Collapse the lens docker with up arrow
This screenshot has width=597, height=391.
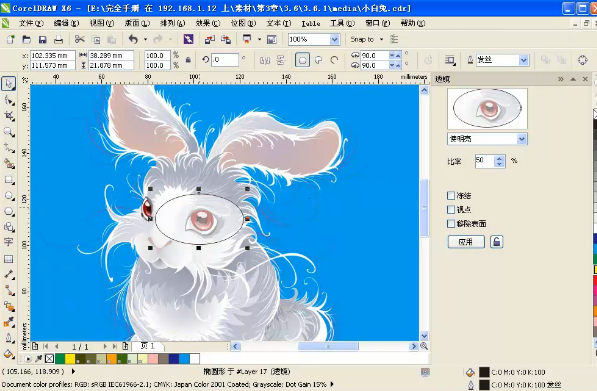pyautogui.click(x=573, y=79)
